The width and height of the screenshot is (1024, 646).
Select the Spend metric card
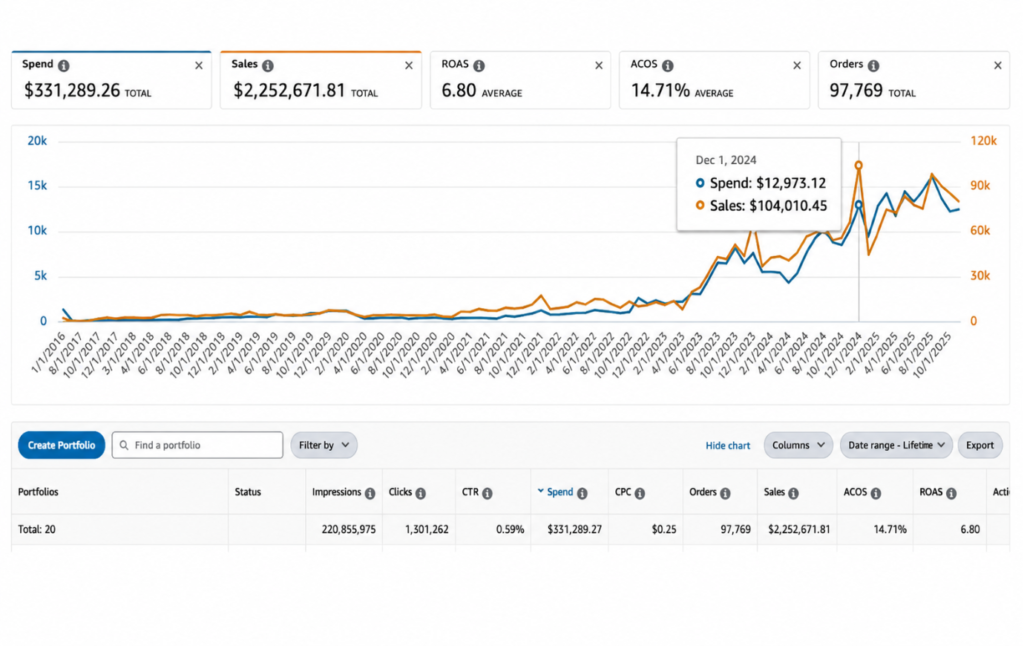click(111, 80)
